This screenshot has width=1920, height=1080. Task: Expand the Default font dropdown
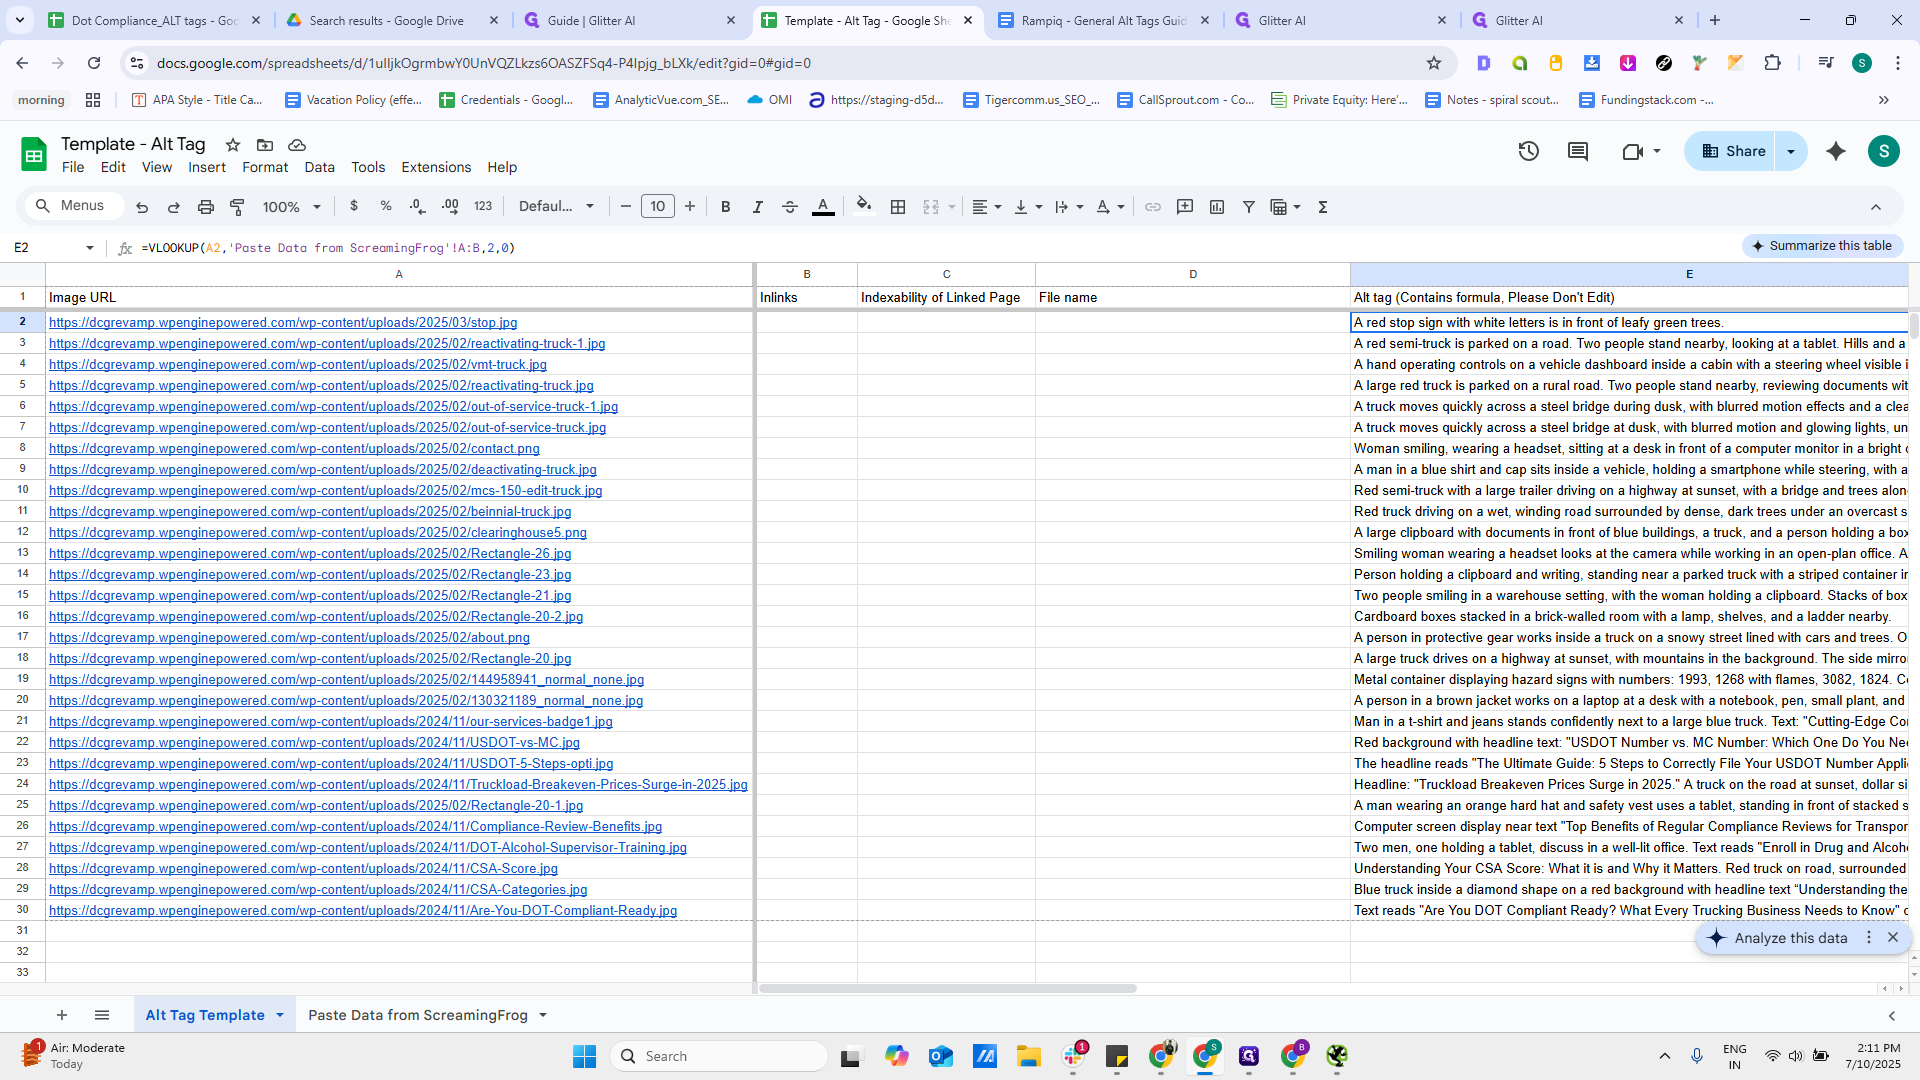(x=556, y=207)
